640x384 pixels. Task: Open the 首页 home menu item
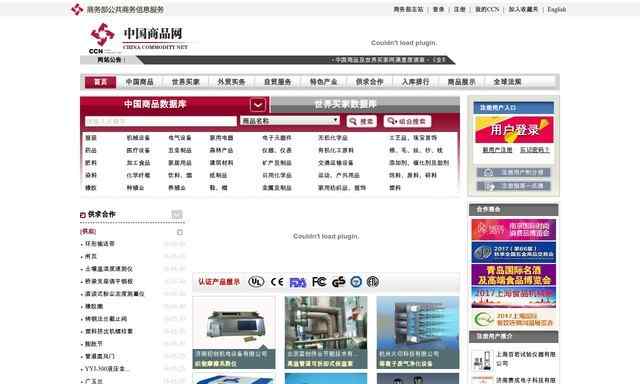tap(100, 82)
